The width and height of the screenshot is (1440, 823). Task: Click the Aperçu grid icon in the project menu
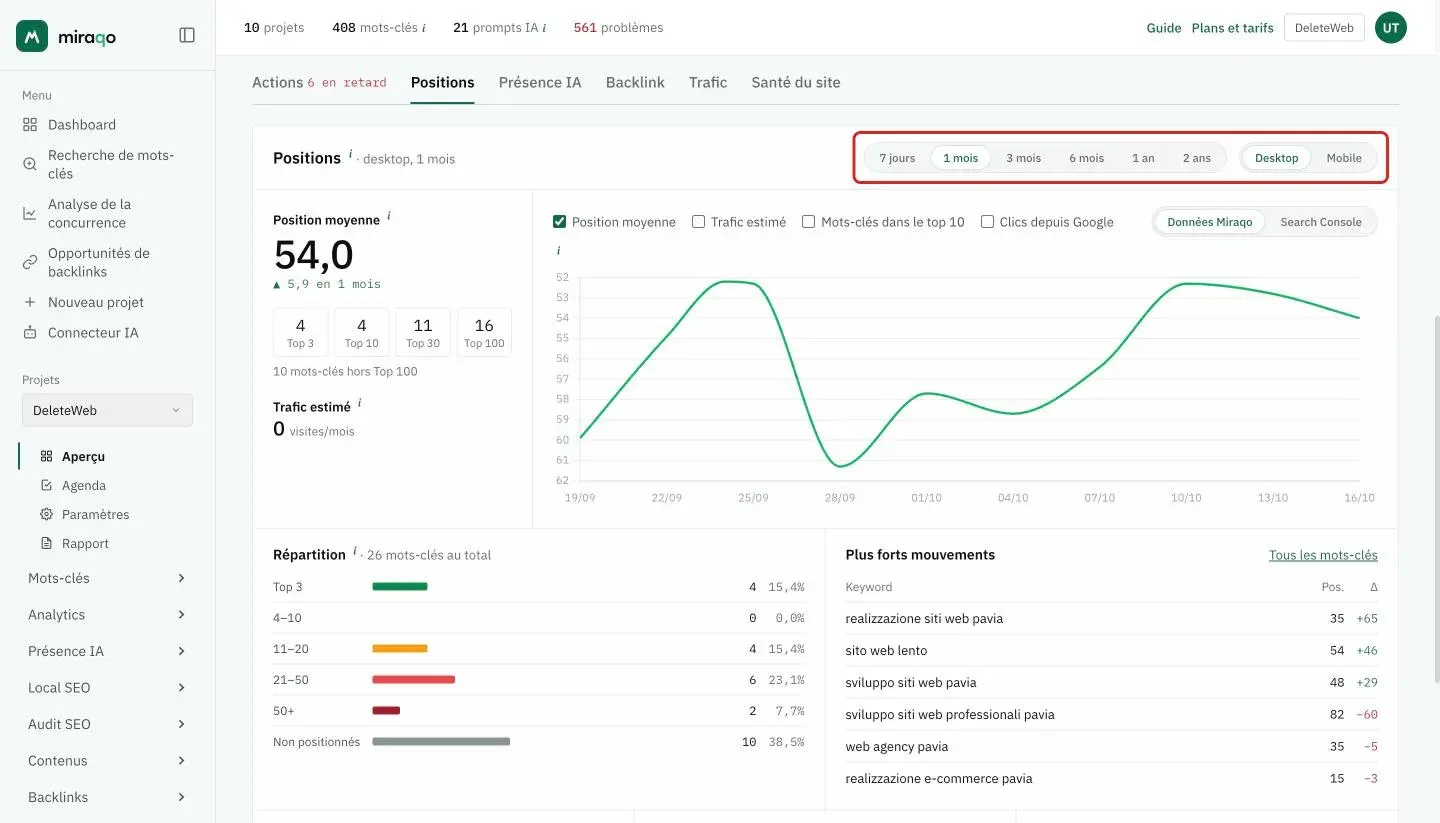coord(46,456)
